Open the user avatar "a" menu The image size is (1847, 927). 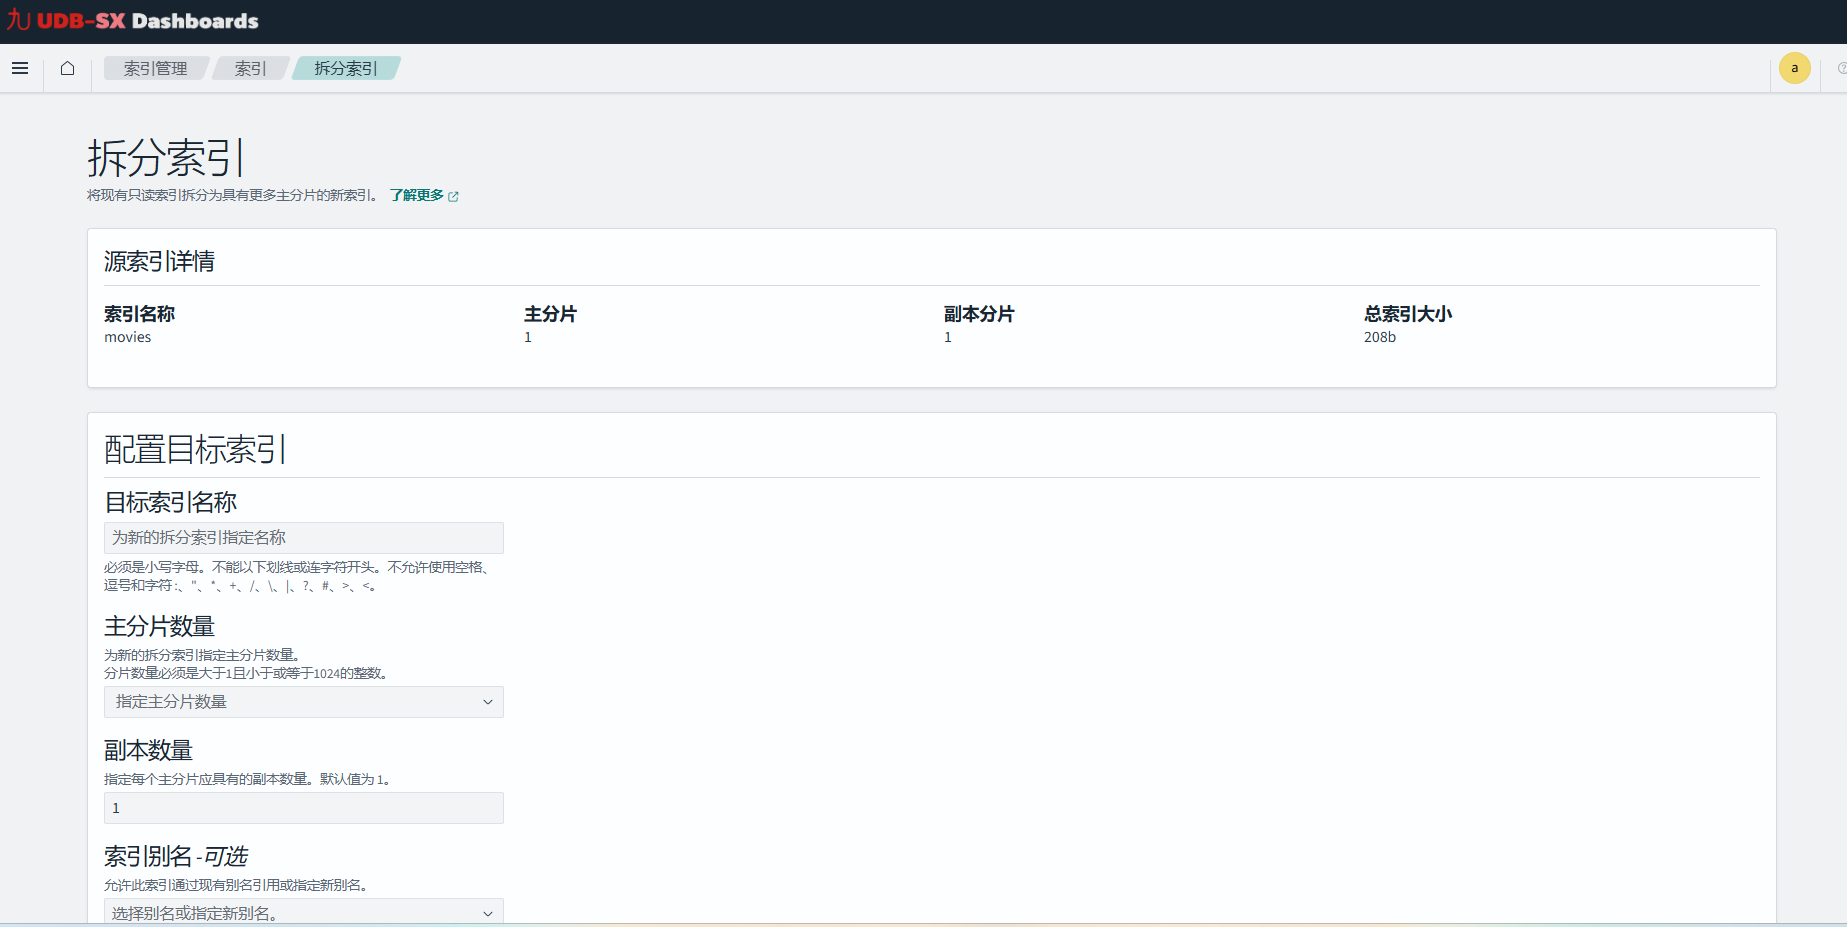pyautogui.click(x=1794, y=68)
